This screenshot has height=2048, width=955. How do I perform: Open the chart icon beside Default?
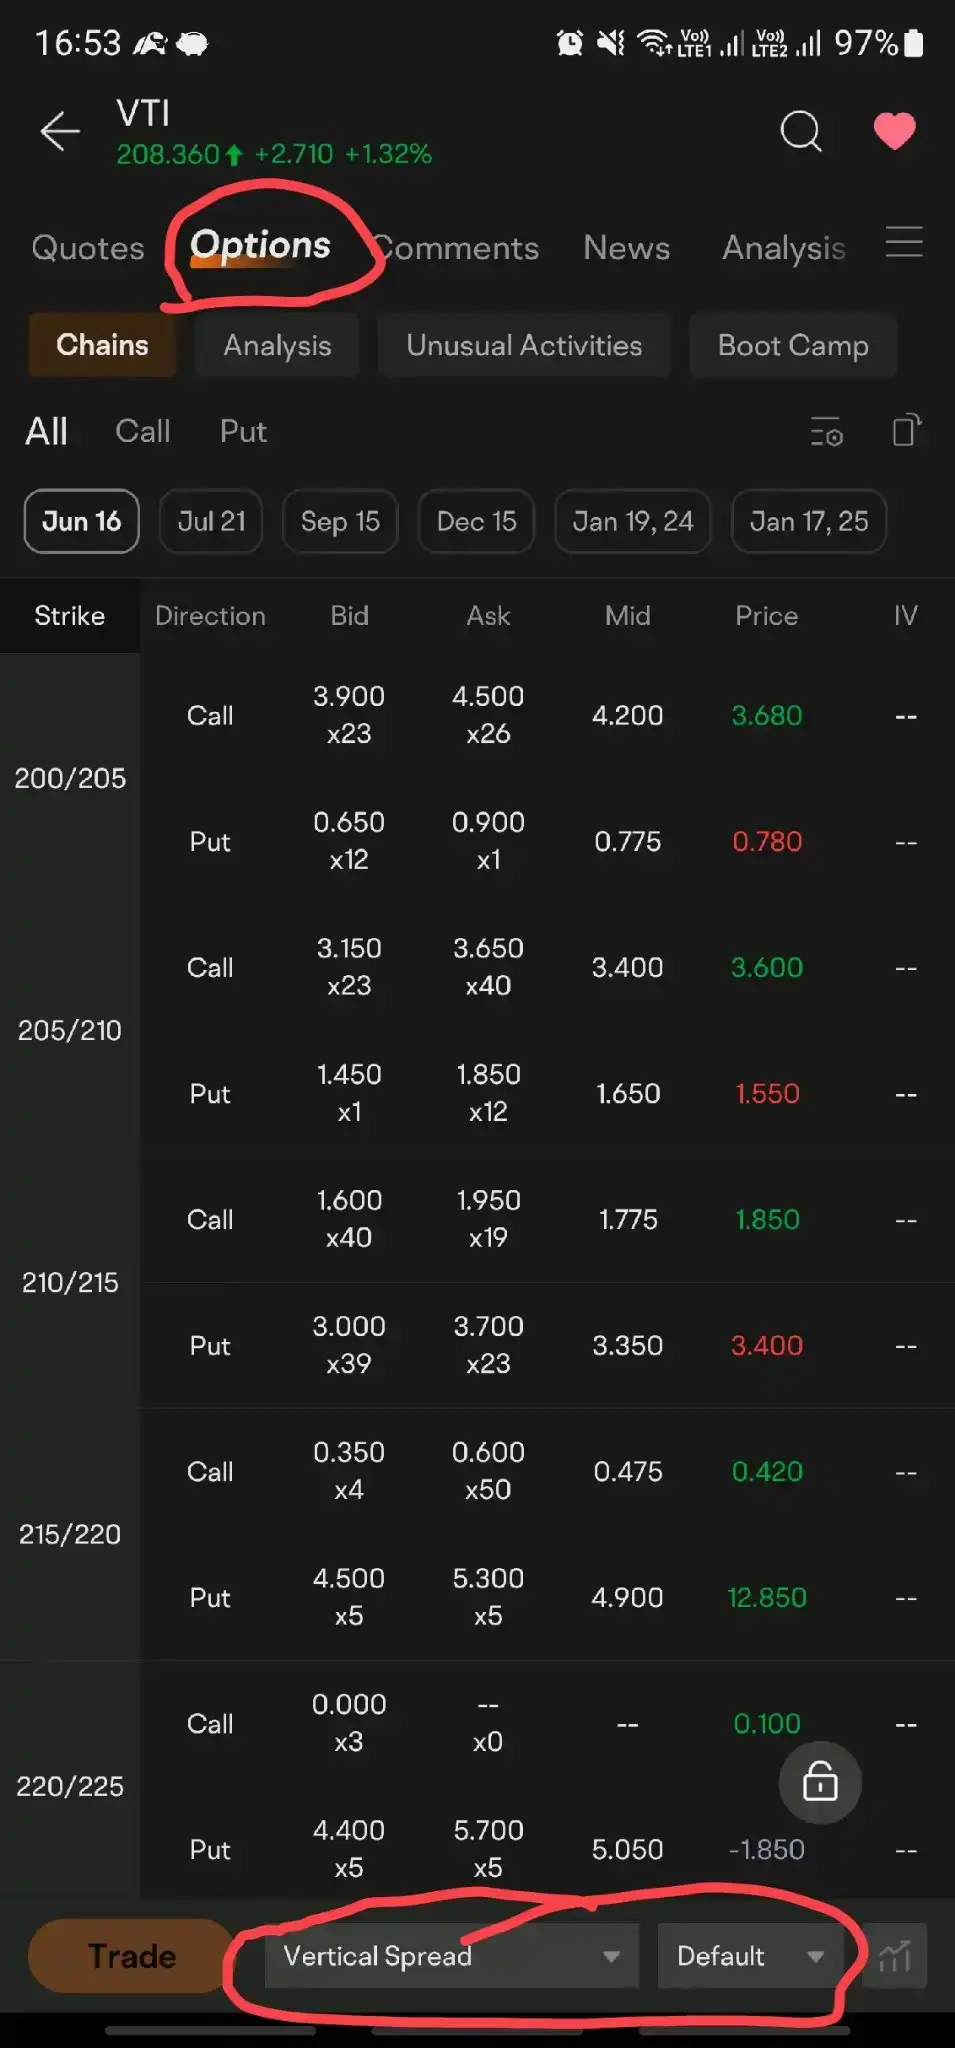894,1956
